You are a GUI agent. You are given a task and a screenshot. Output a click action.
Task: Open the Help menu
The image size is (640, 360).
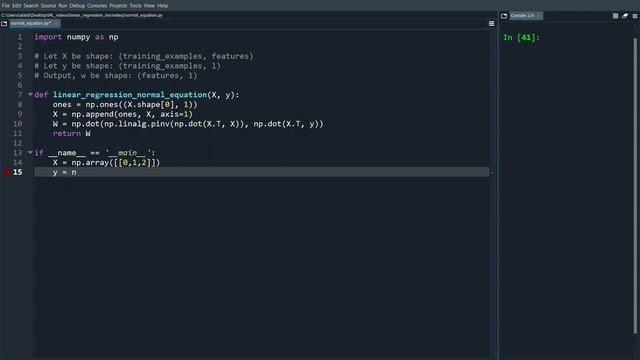tap(162, 6)
